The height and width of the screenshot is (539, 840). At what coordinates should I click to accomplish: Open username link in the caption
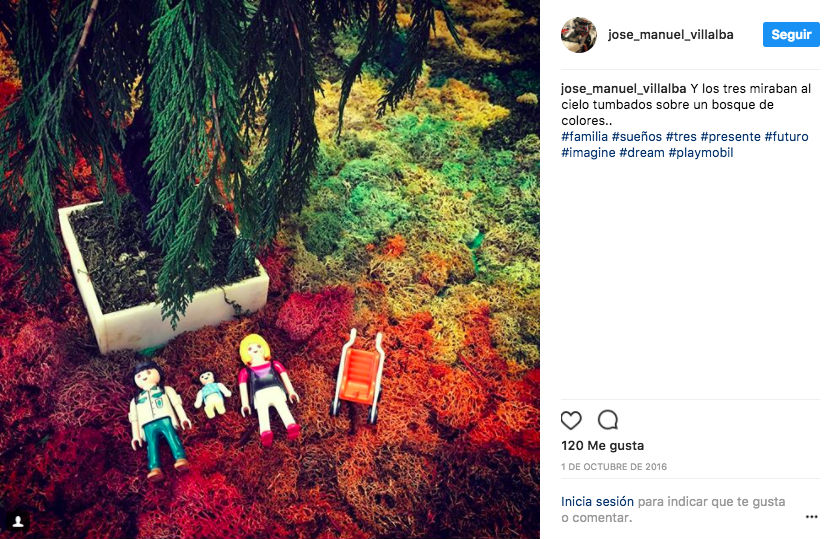tap(624, 88)
